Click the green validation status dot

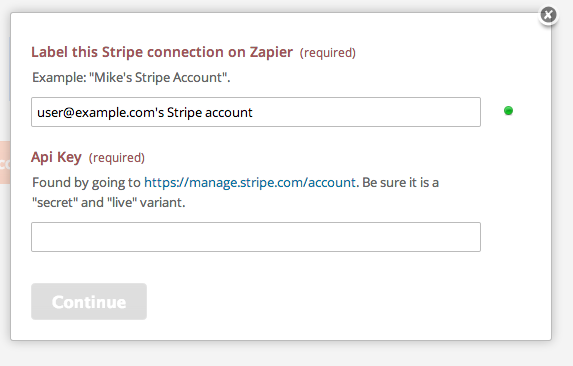508,111
